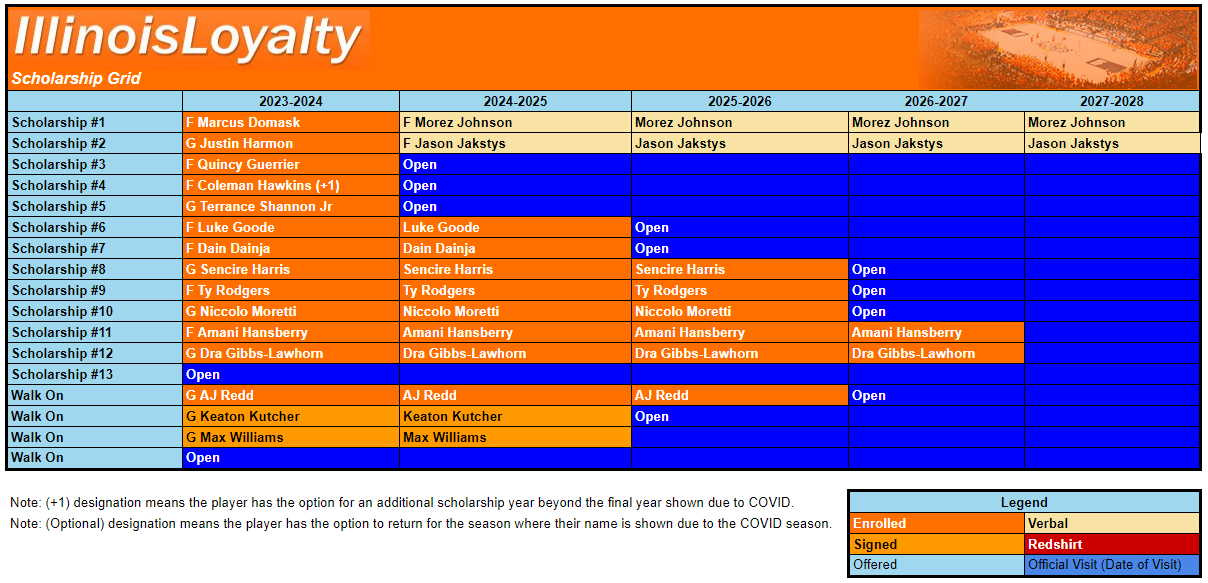The image size is (1208, 583).
Task: Click the IllinoisLoyalty logo title
Action: (x=188, y=39)
